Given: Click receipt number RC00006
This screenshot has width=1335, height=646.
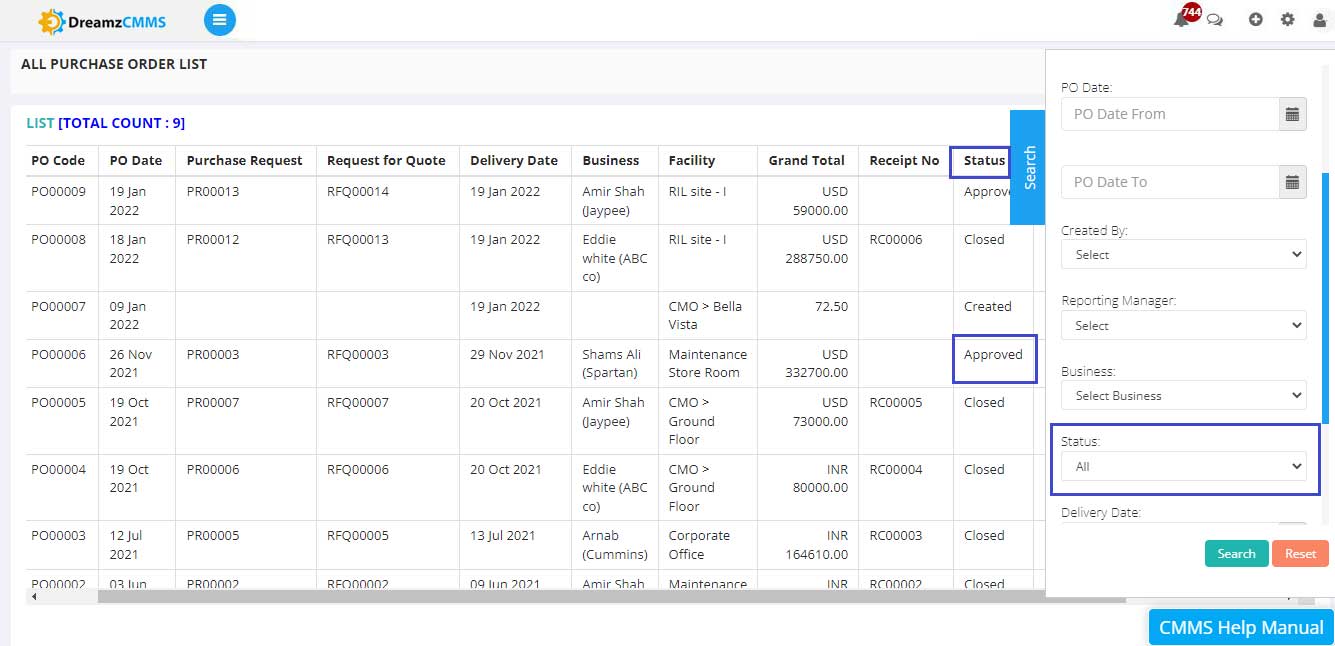Looking at the screenshot, I should point(896,239).
